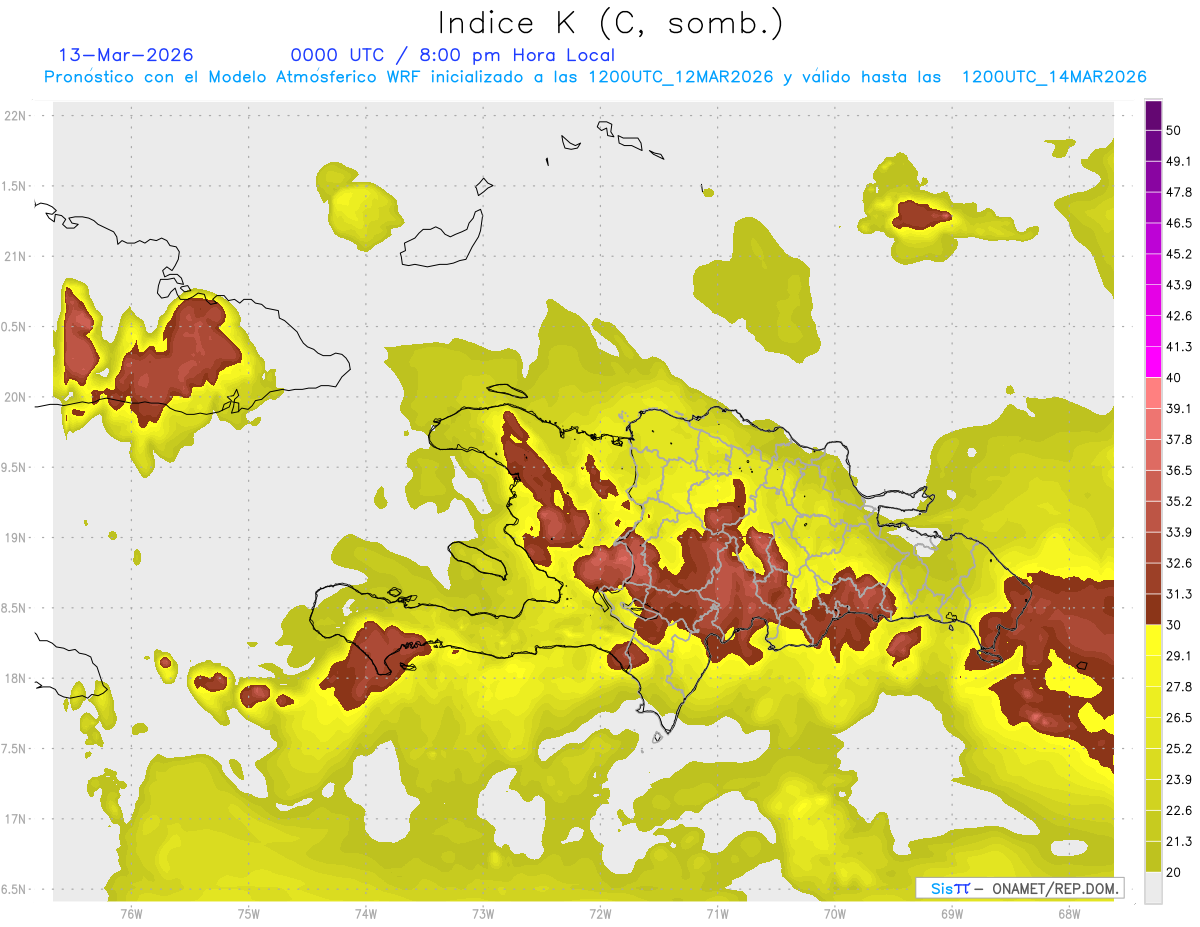
Task: Click the "43.9" value on the color scale
Action: pyautogui.click(x=1179, y=285)
